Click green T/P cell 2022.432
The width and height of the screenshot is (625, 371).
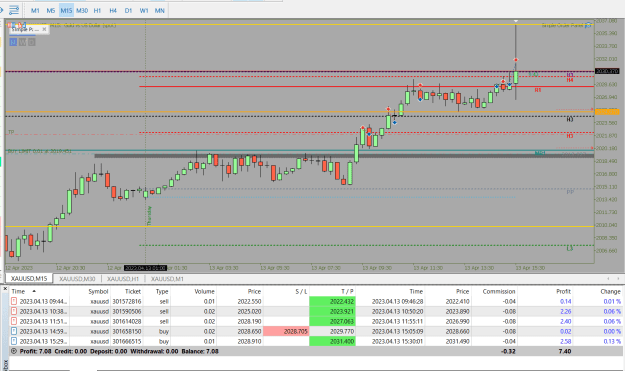tap(332, 301)
